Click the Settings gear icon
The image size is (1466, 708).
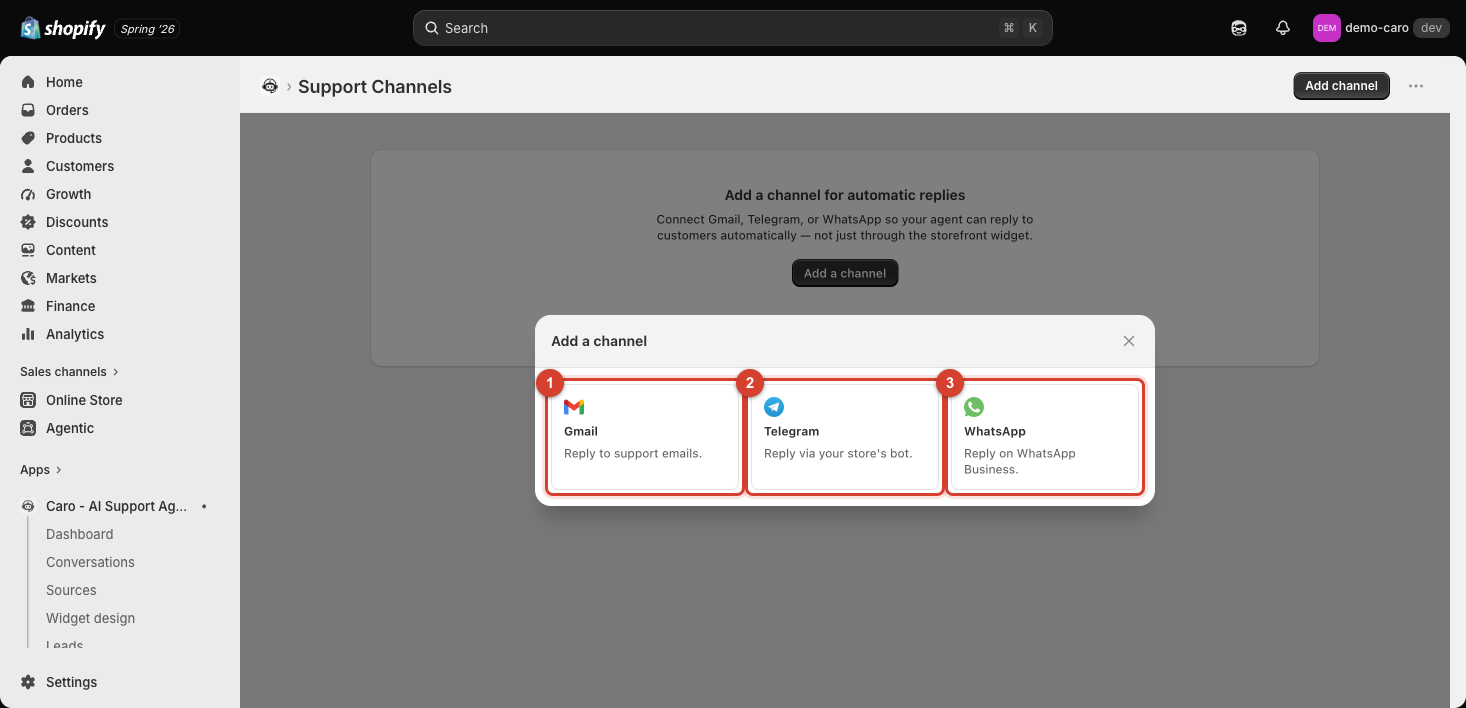pyautogui.click(x=28, y=682)
